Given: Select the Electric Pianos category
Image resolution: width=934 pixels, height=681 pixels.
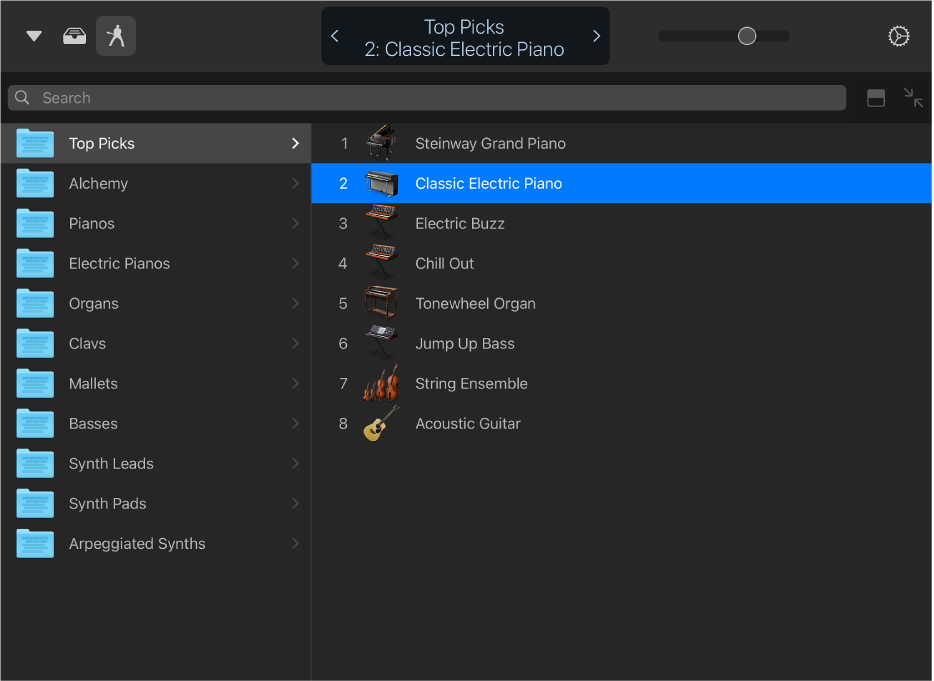Looking at the screenshot, I should coord(119,263).
